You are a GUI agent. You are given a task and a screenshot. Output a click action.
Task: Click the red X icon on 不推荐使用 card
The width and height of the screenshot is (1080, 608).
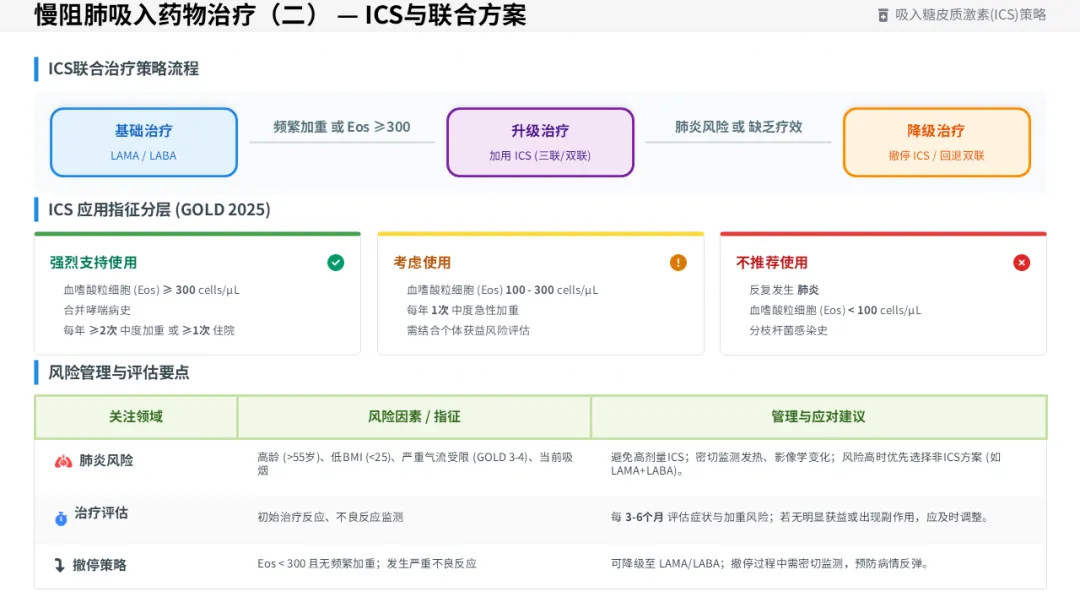1021,263
